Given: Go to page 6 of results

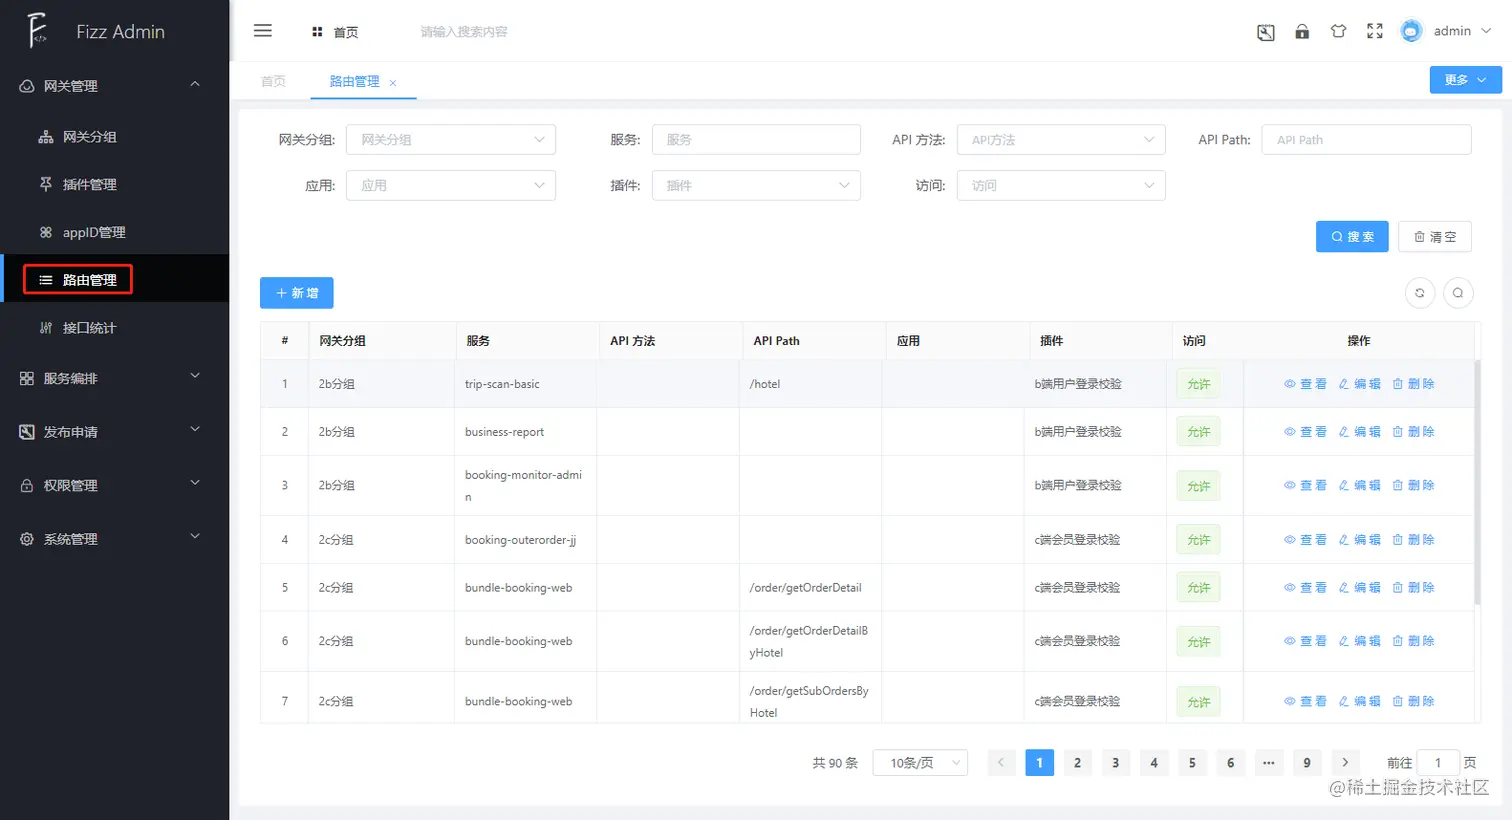Looking at the screenshot, I should [1230, 763].
